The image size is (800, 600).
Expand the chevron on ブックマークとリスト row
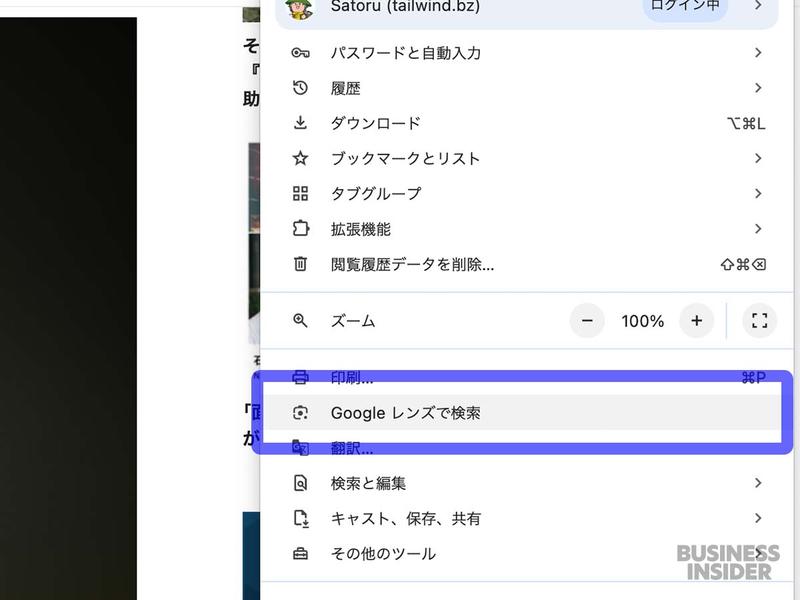point(758,158)
